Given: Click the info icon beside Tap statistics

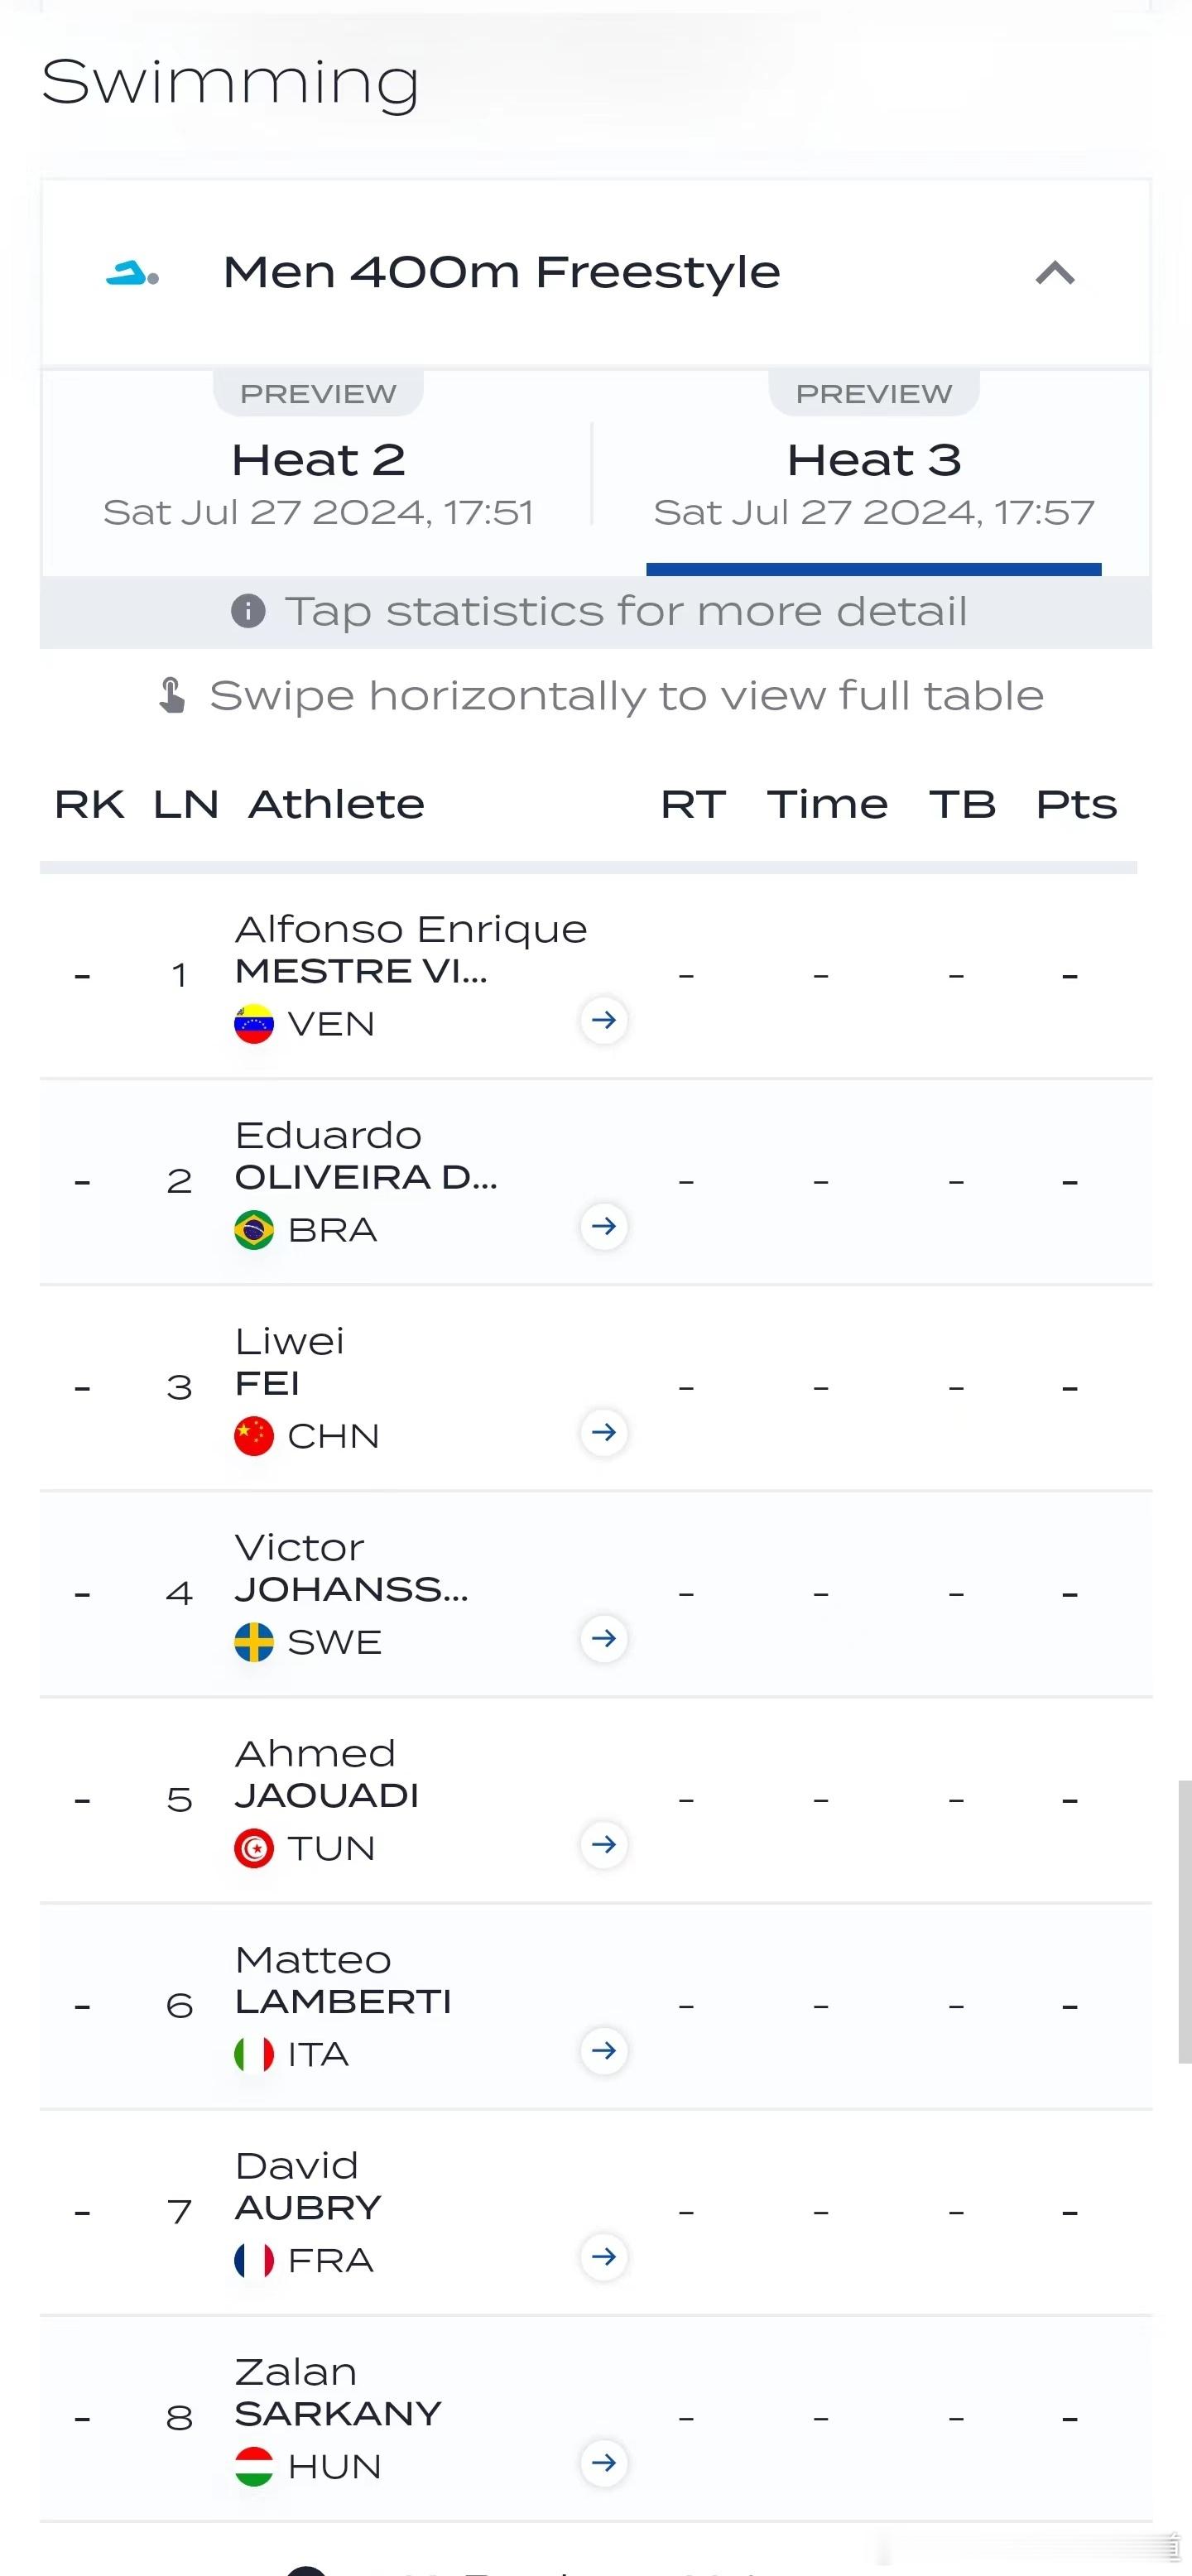Looking at the screenshot, I should (248, 610).
